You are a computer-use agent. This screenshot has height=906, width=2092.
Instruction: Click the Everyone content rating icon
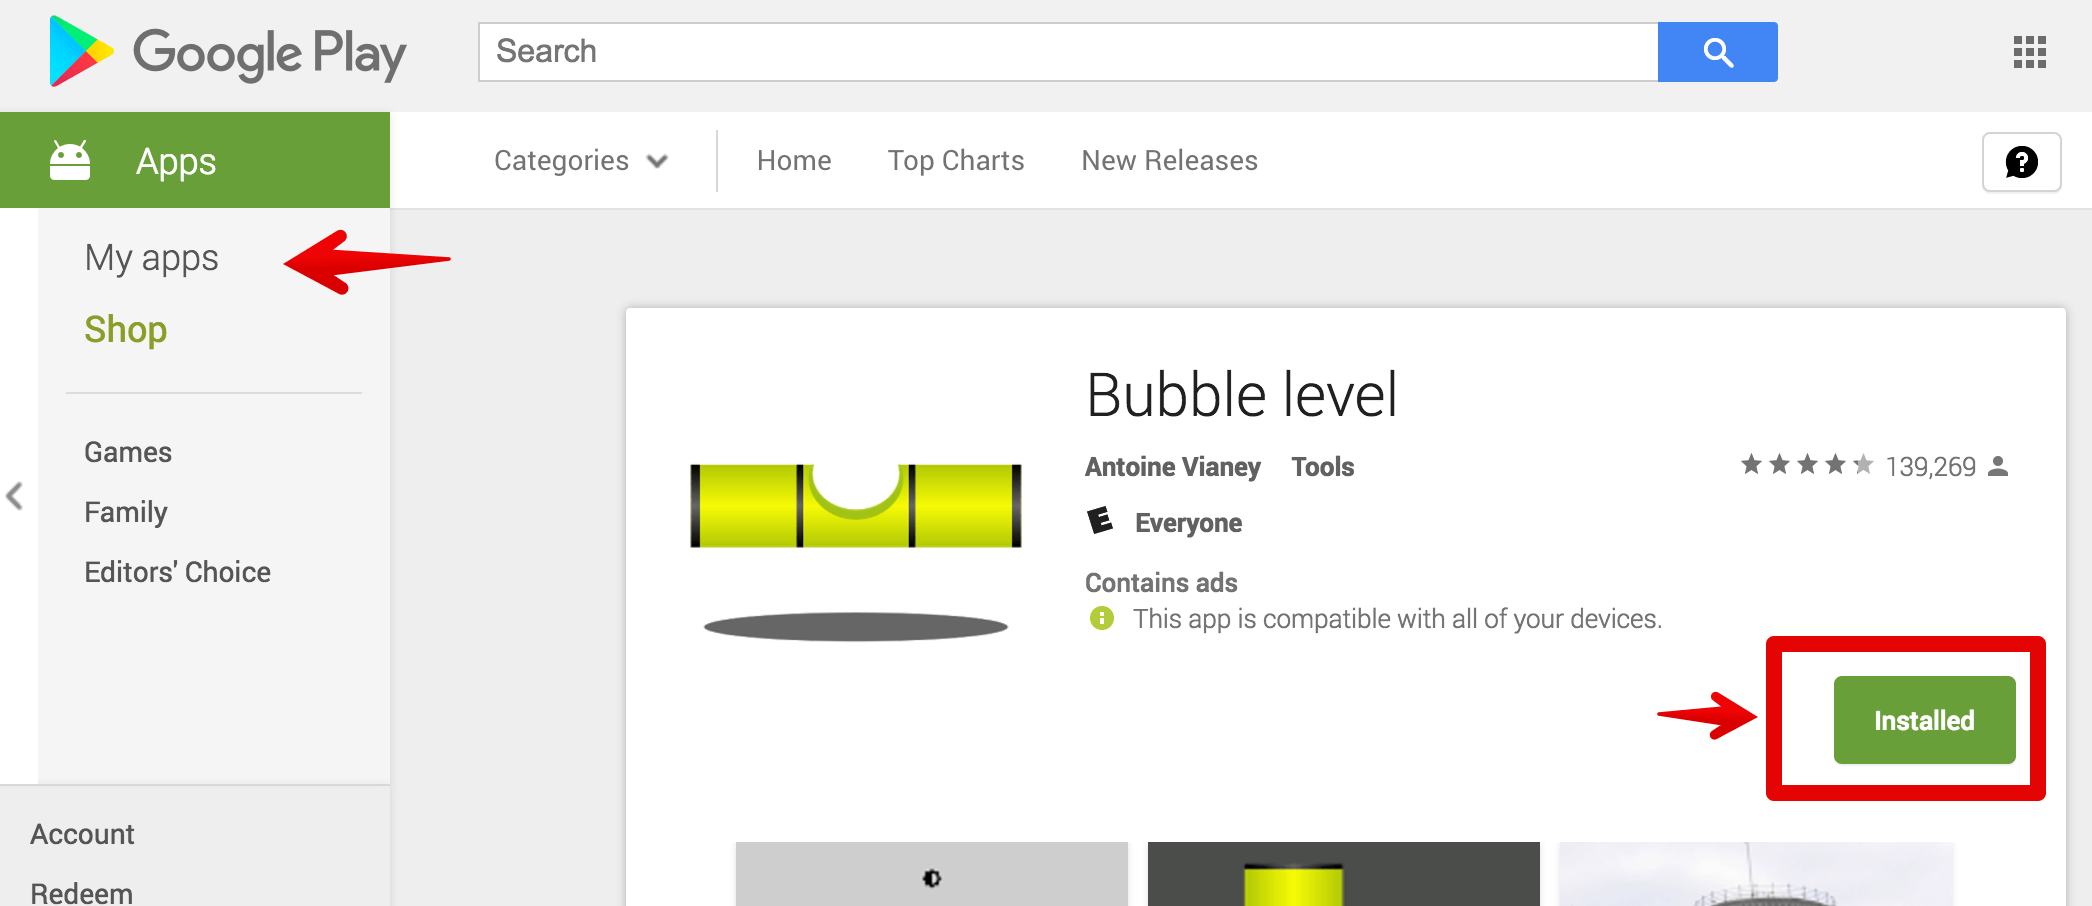pyautogui.click(x=1100, y=521)
